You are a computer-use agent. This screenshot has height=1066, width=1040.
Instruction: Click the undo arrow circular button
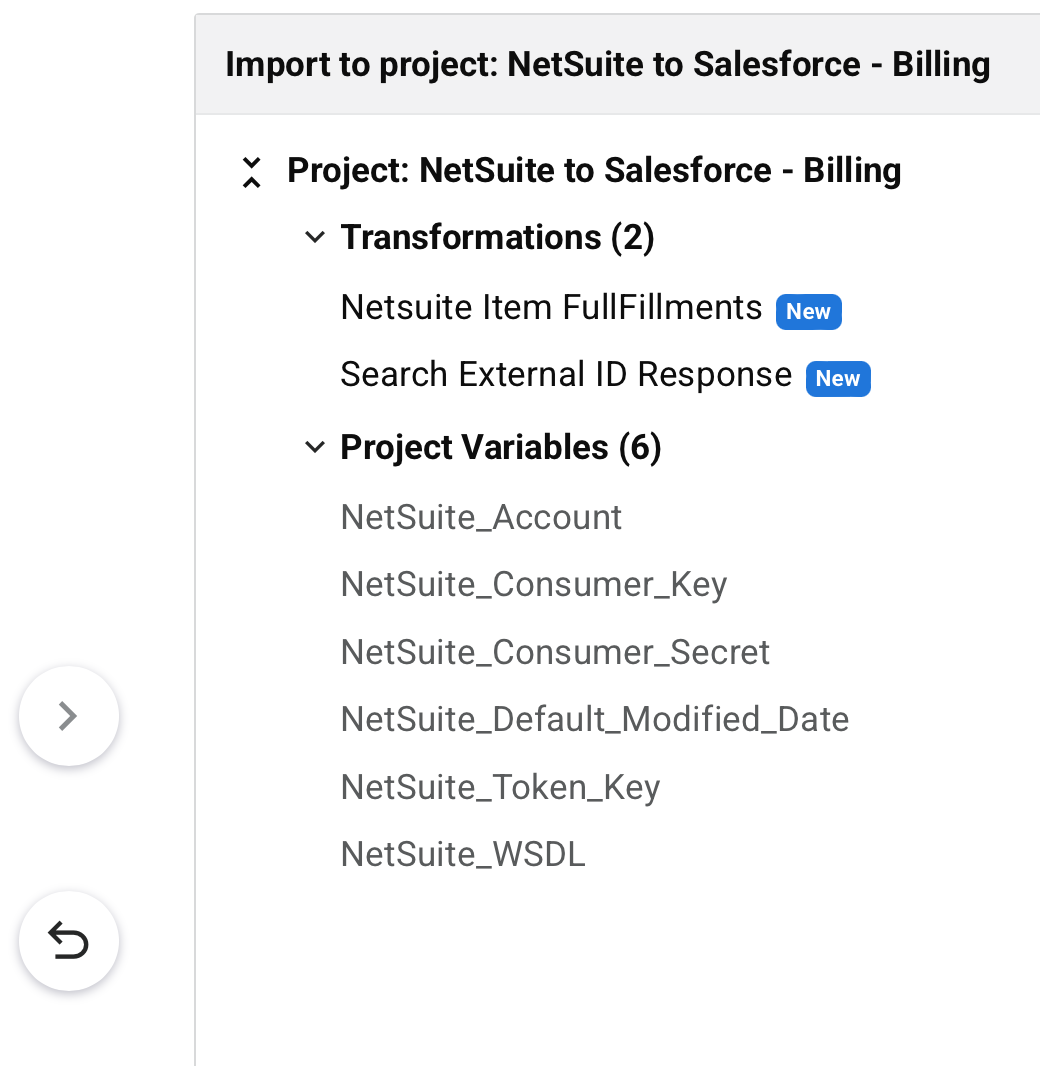pyautogui.click(x=68, y=941)
